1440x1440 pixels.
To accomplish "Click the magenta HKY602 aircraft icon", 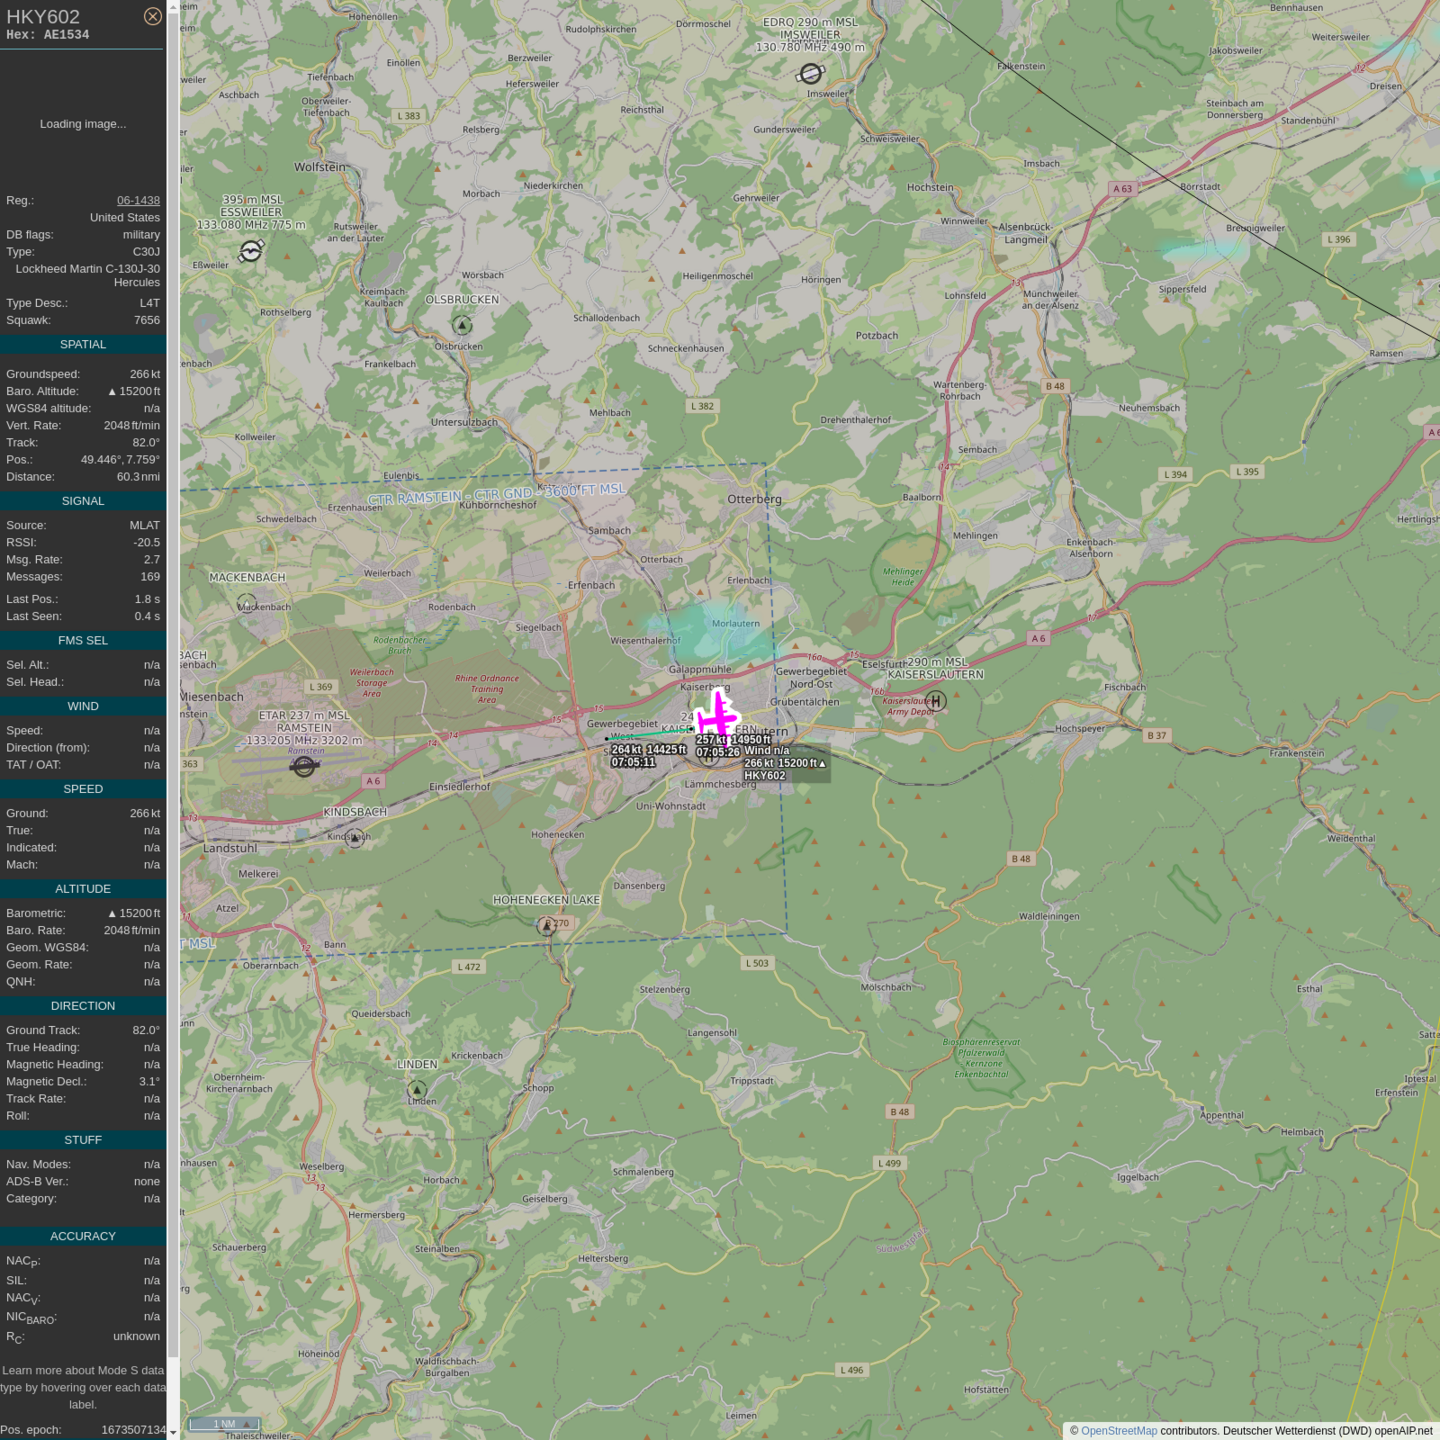I will (716, 716).
